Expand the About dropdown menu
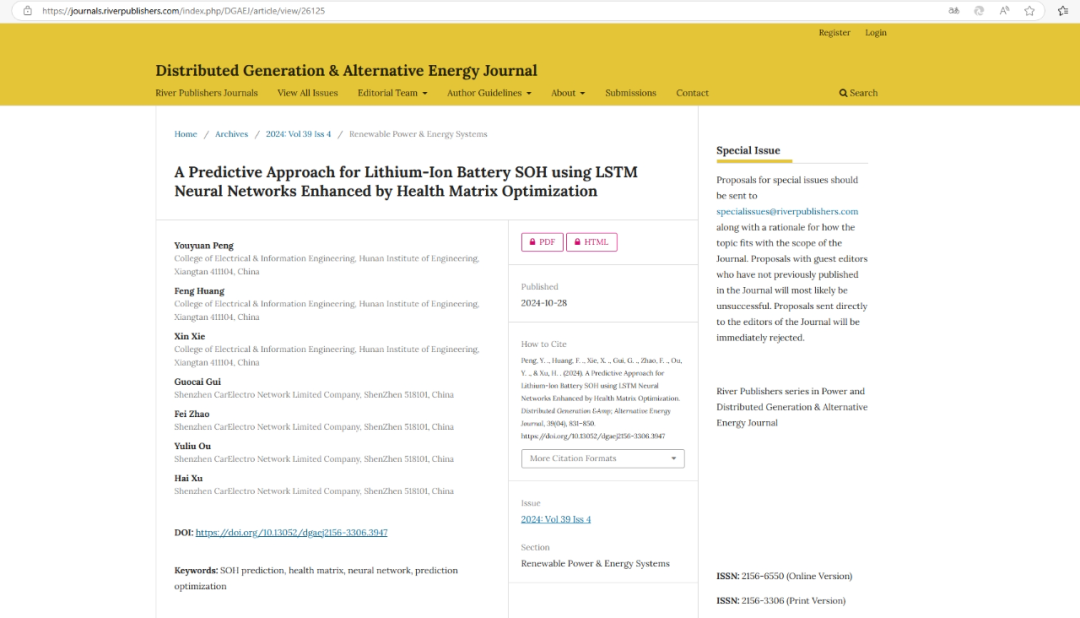1080x618 pixels. pos(568,93)
